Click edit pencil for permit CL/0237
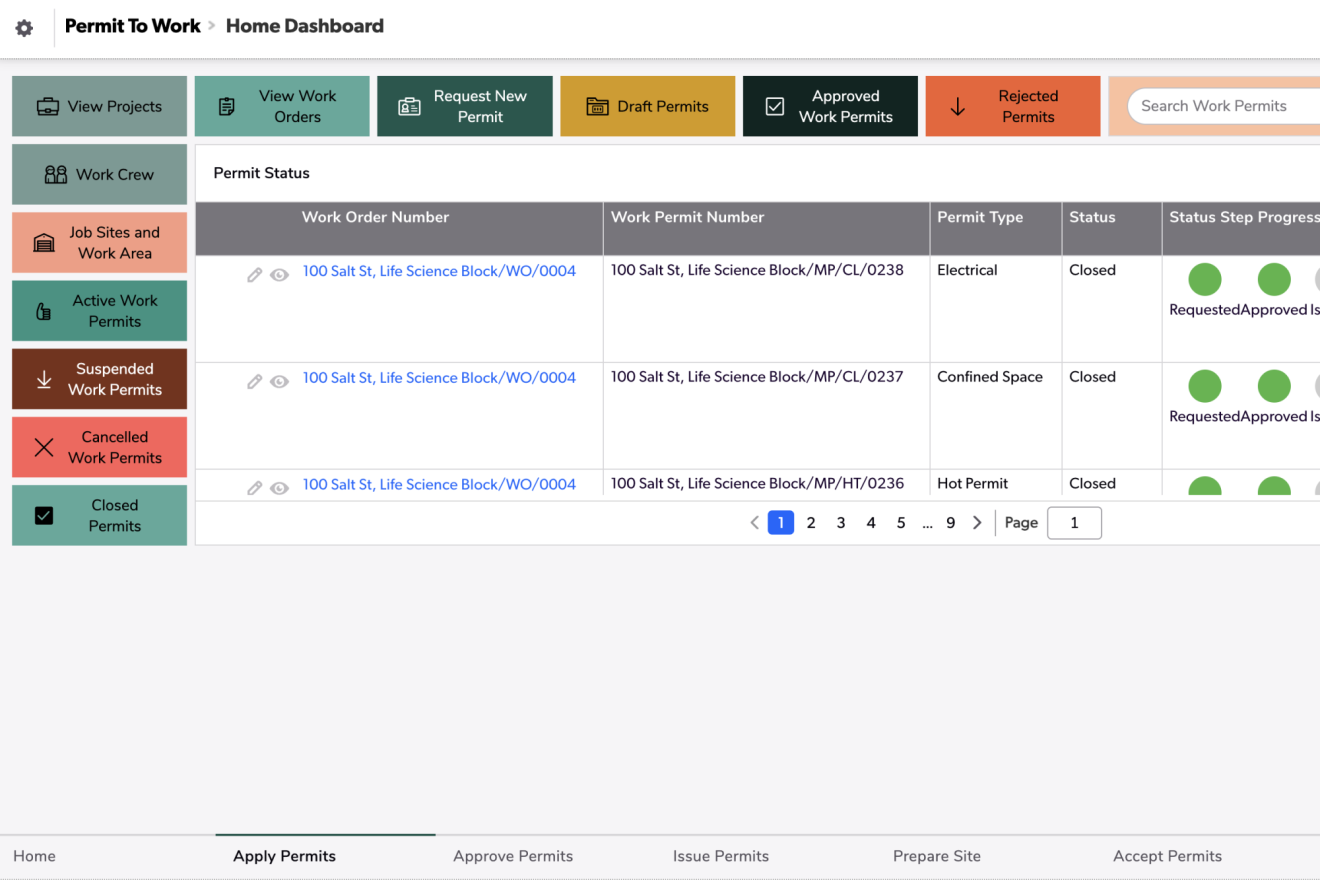1320x880 pixels. (255, 381)
